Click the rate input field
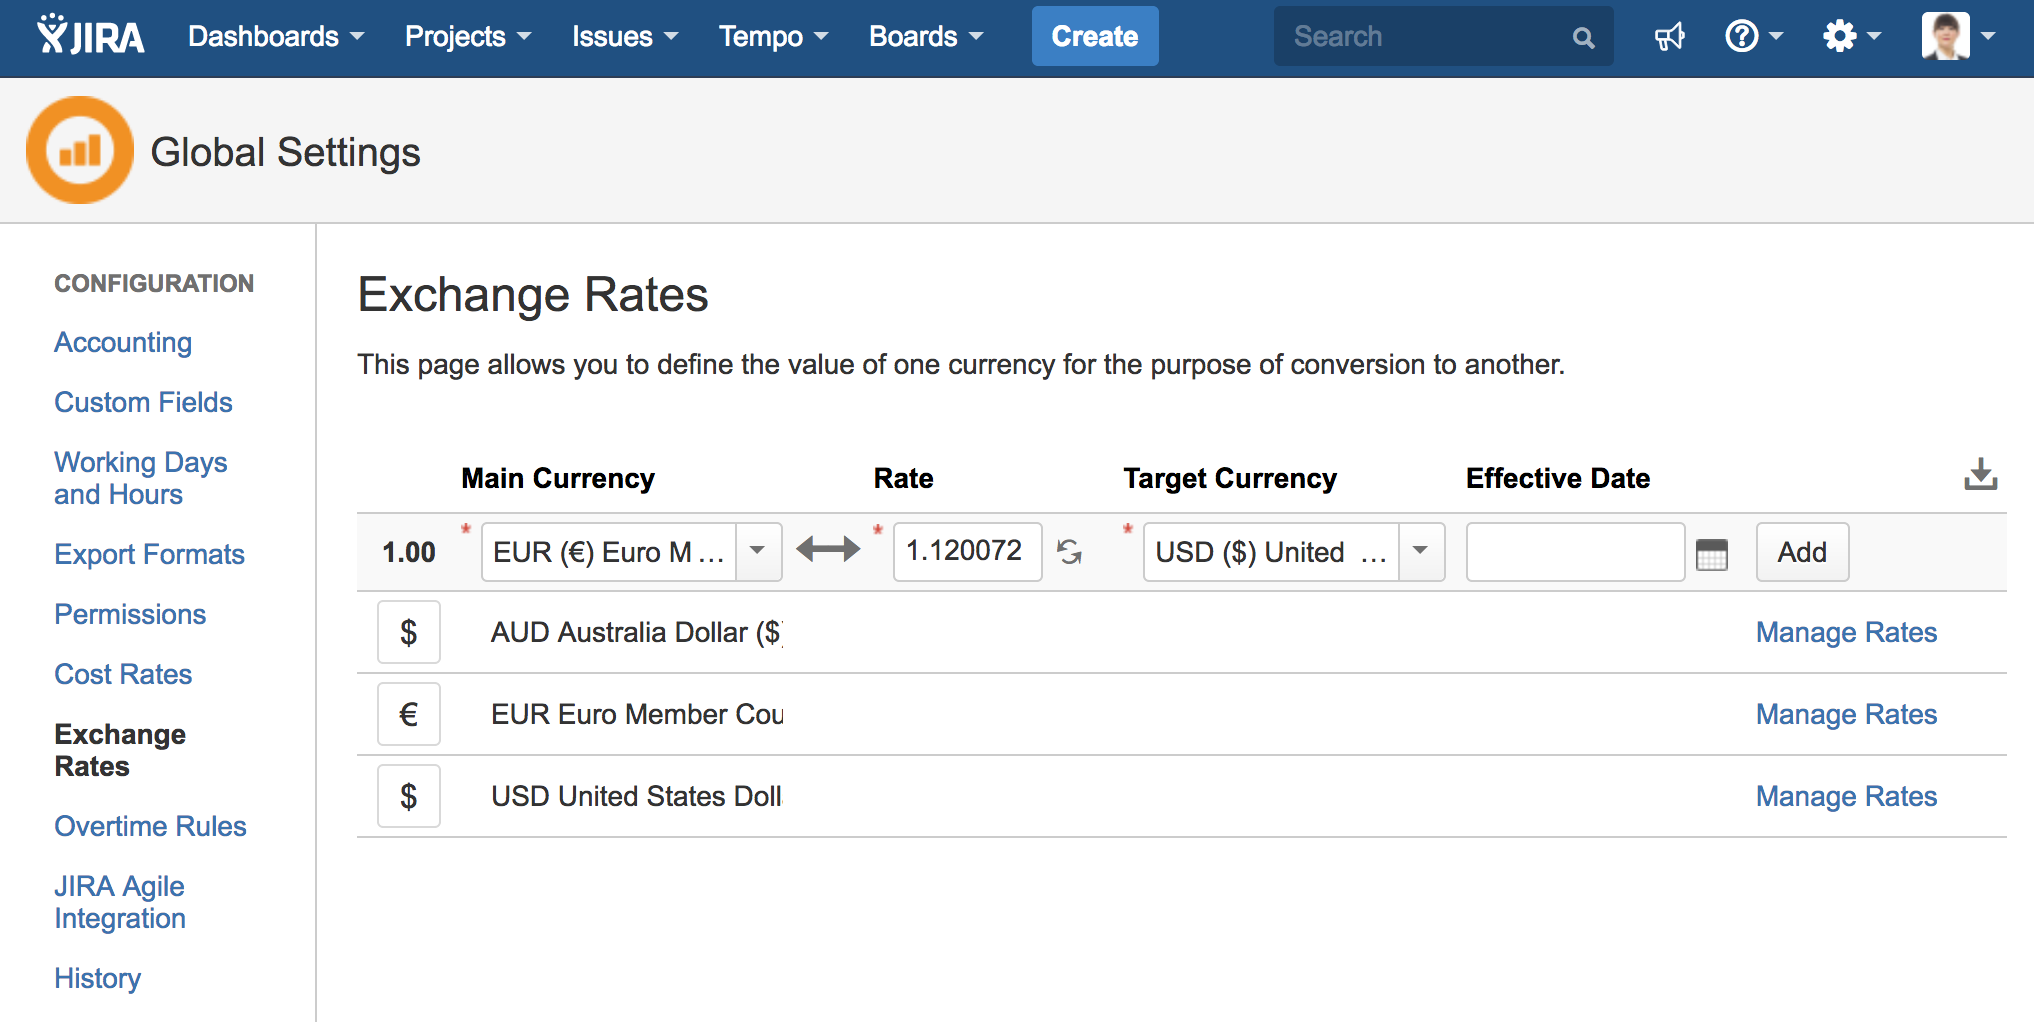The image size is (2034, 1022). point(965,551)
